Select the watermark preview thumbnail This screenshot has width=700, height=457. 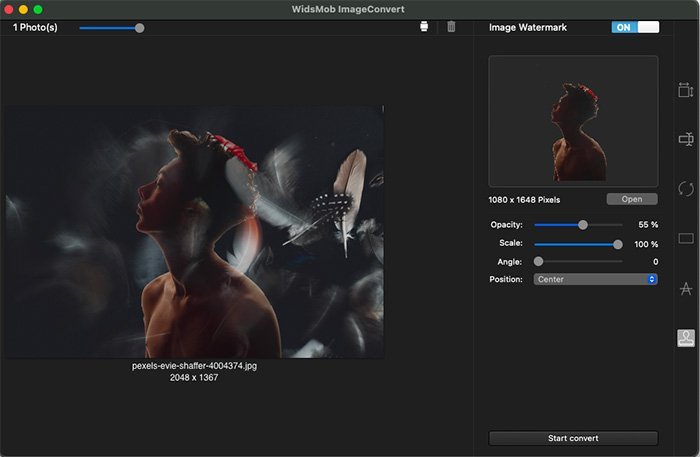(573, 121)
